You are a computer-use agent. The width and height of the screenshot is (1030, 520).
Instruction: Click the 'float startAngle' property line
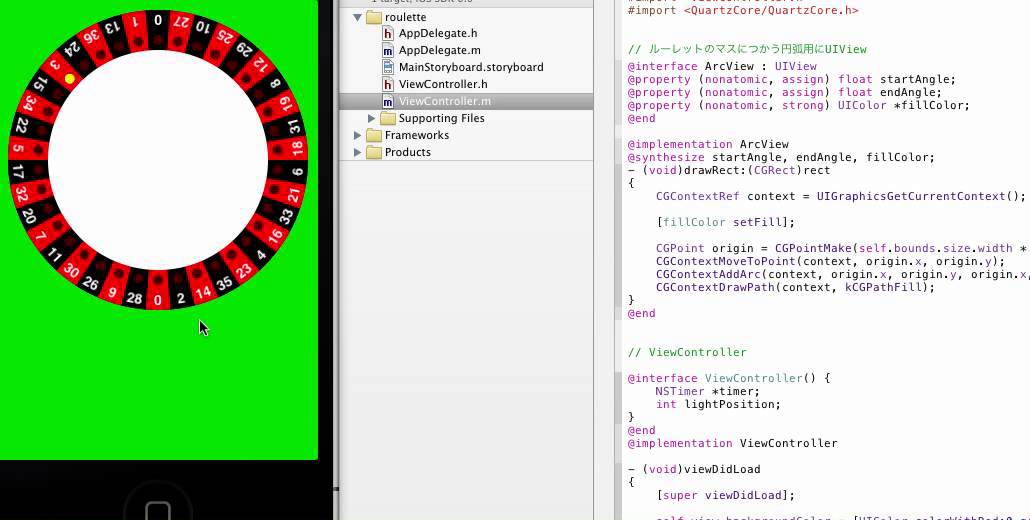coord(792,79)
